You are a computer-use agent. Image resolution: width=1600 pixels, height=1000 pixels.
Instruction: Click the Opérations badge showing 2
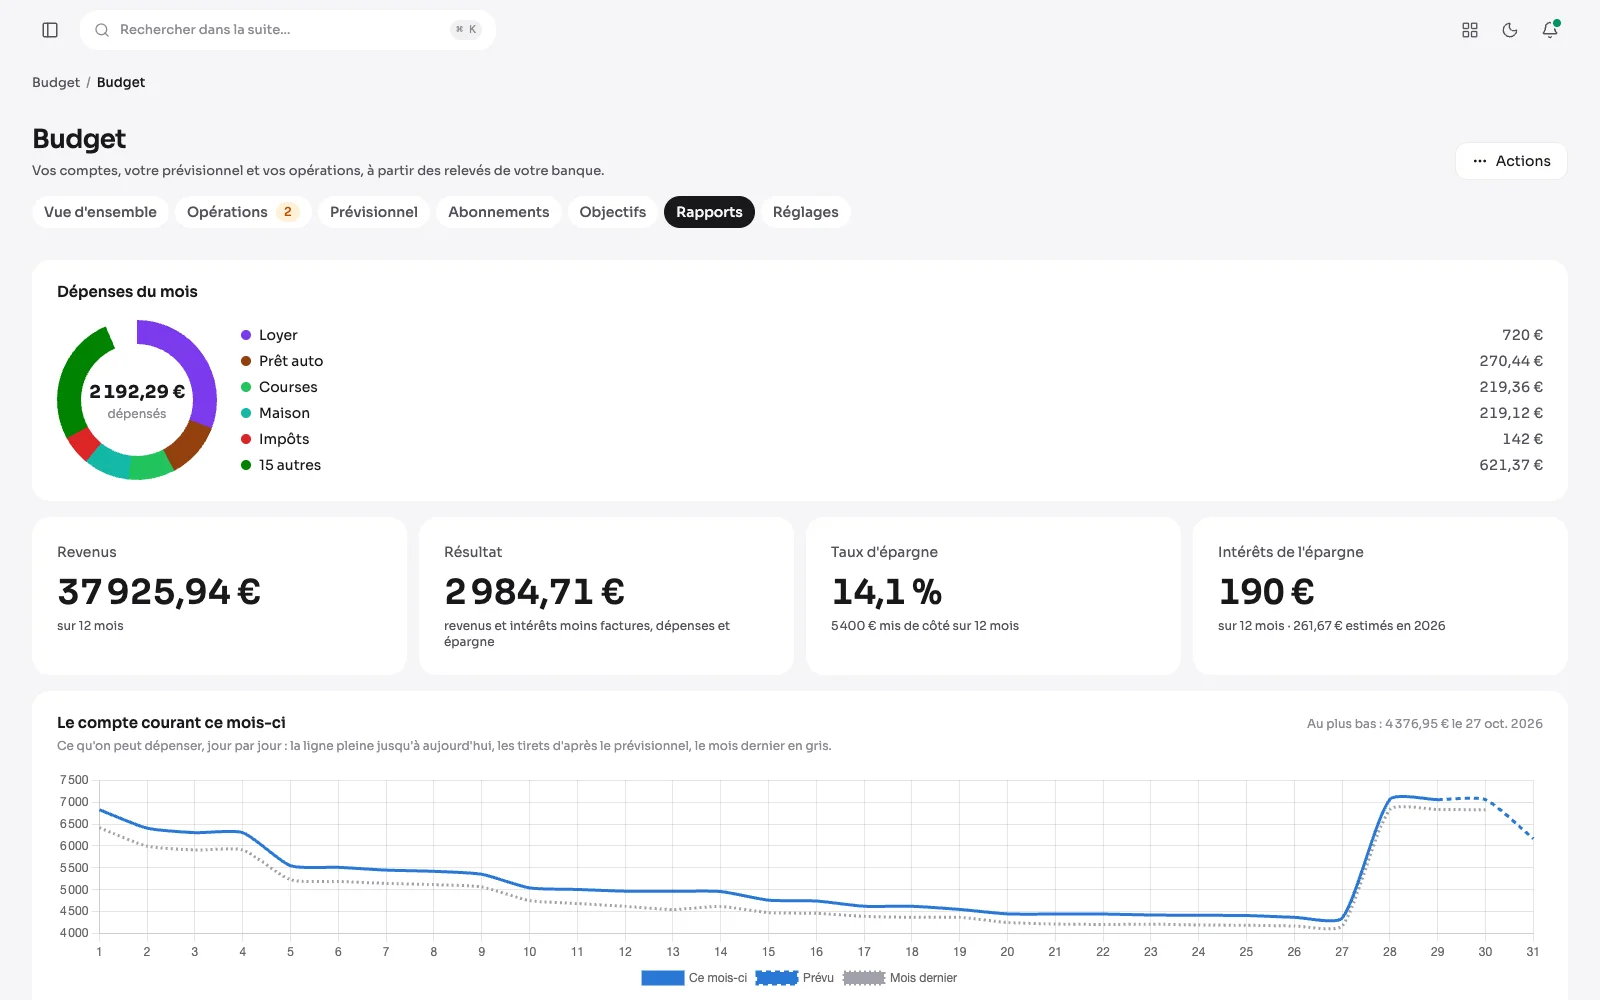tap(288, 212)
